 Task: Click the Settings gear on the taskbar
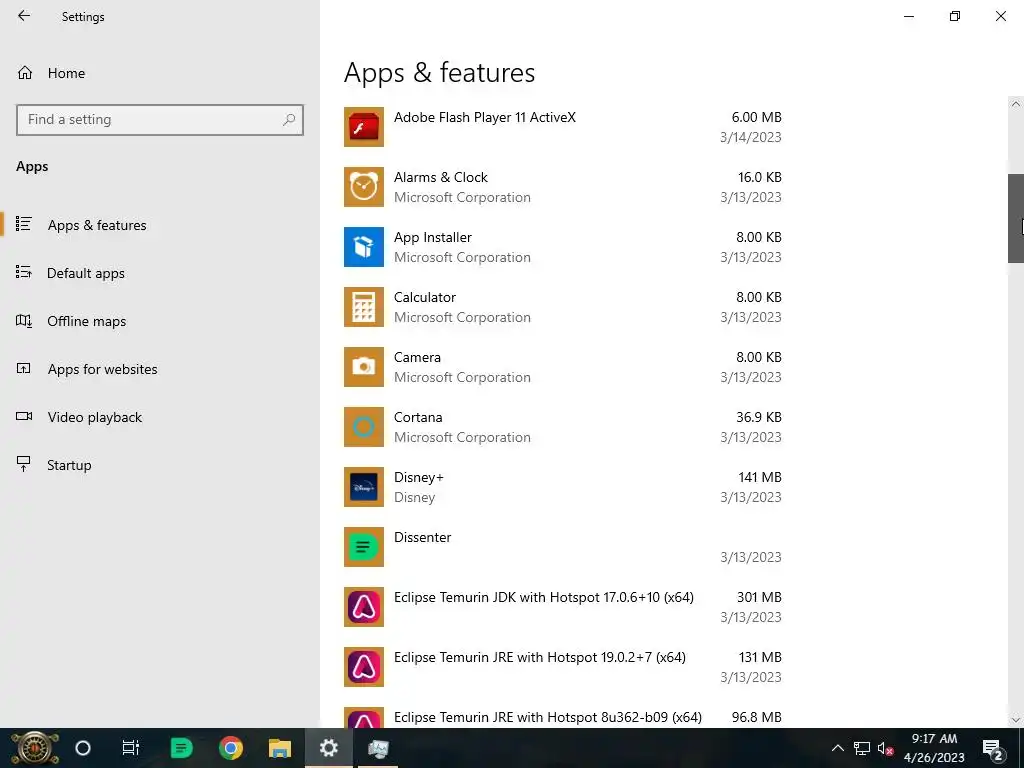328,748
